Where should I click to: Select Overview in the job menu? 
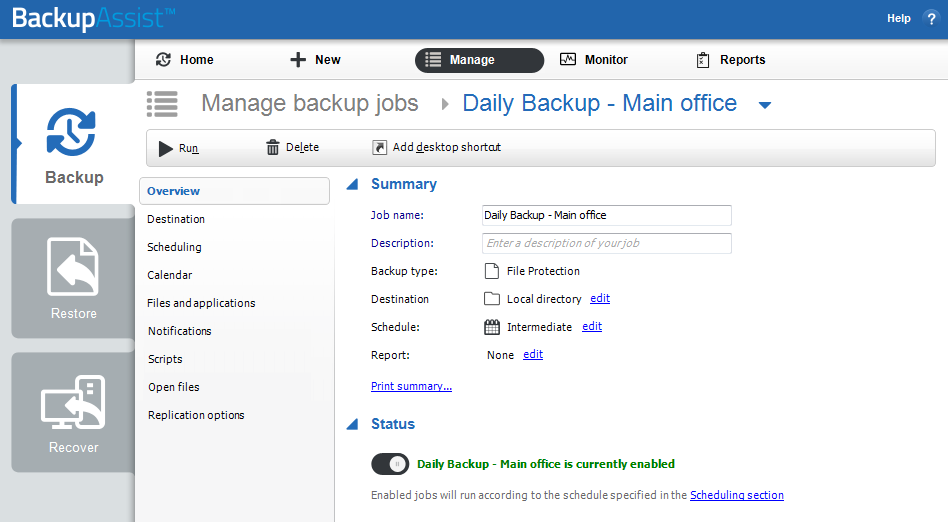click(235, 191)
